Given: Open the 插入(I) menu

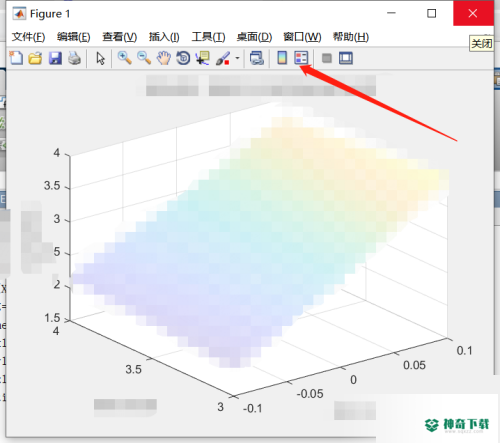Looking at the screenshot, I should [x=164, y=37].
